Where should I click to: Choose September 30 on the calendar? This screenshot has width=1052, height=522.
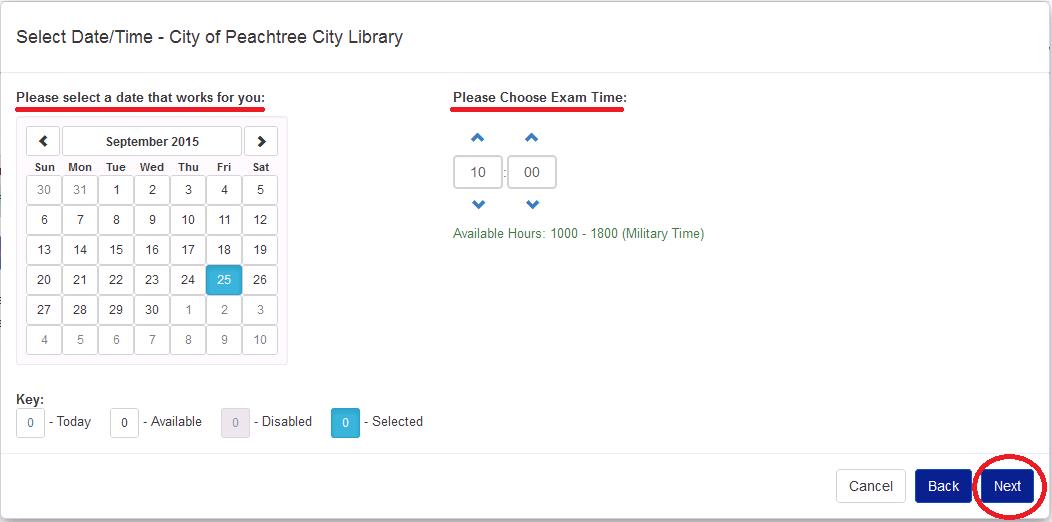152,310
